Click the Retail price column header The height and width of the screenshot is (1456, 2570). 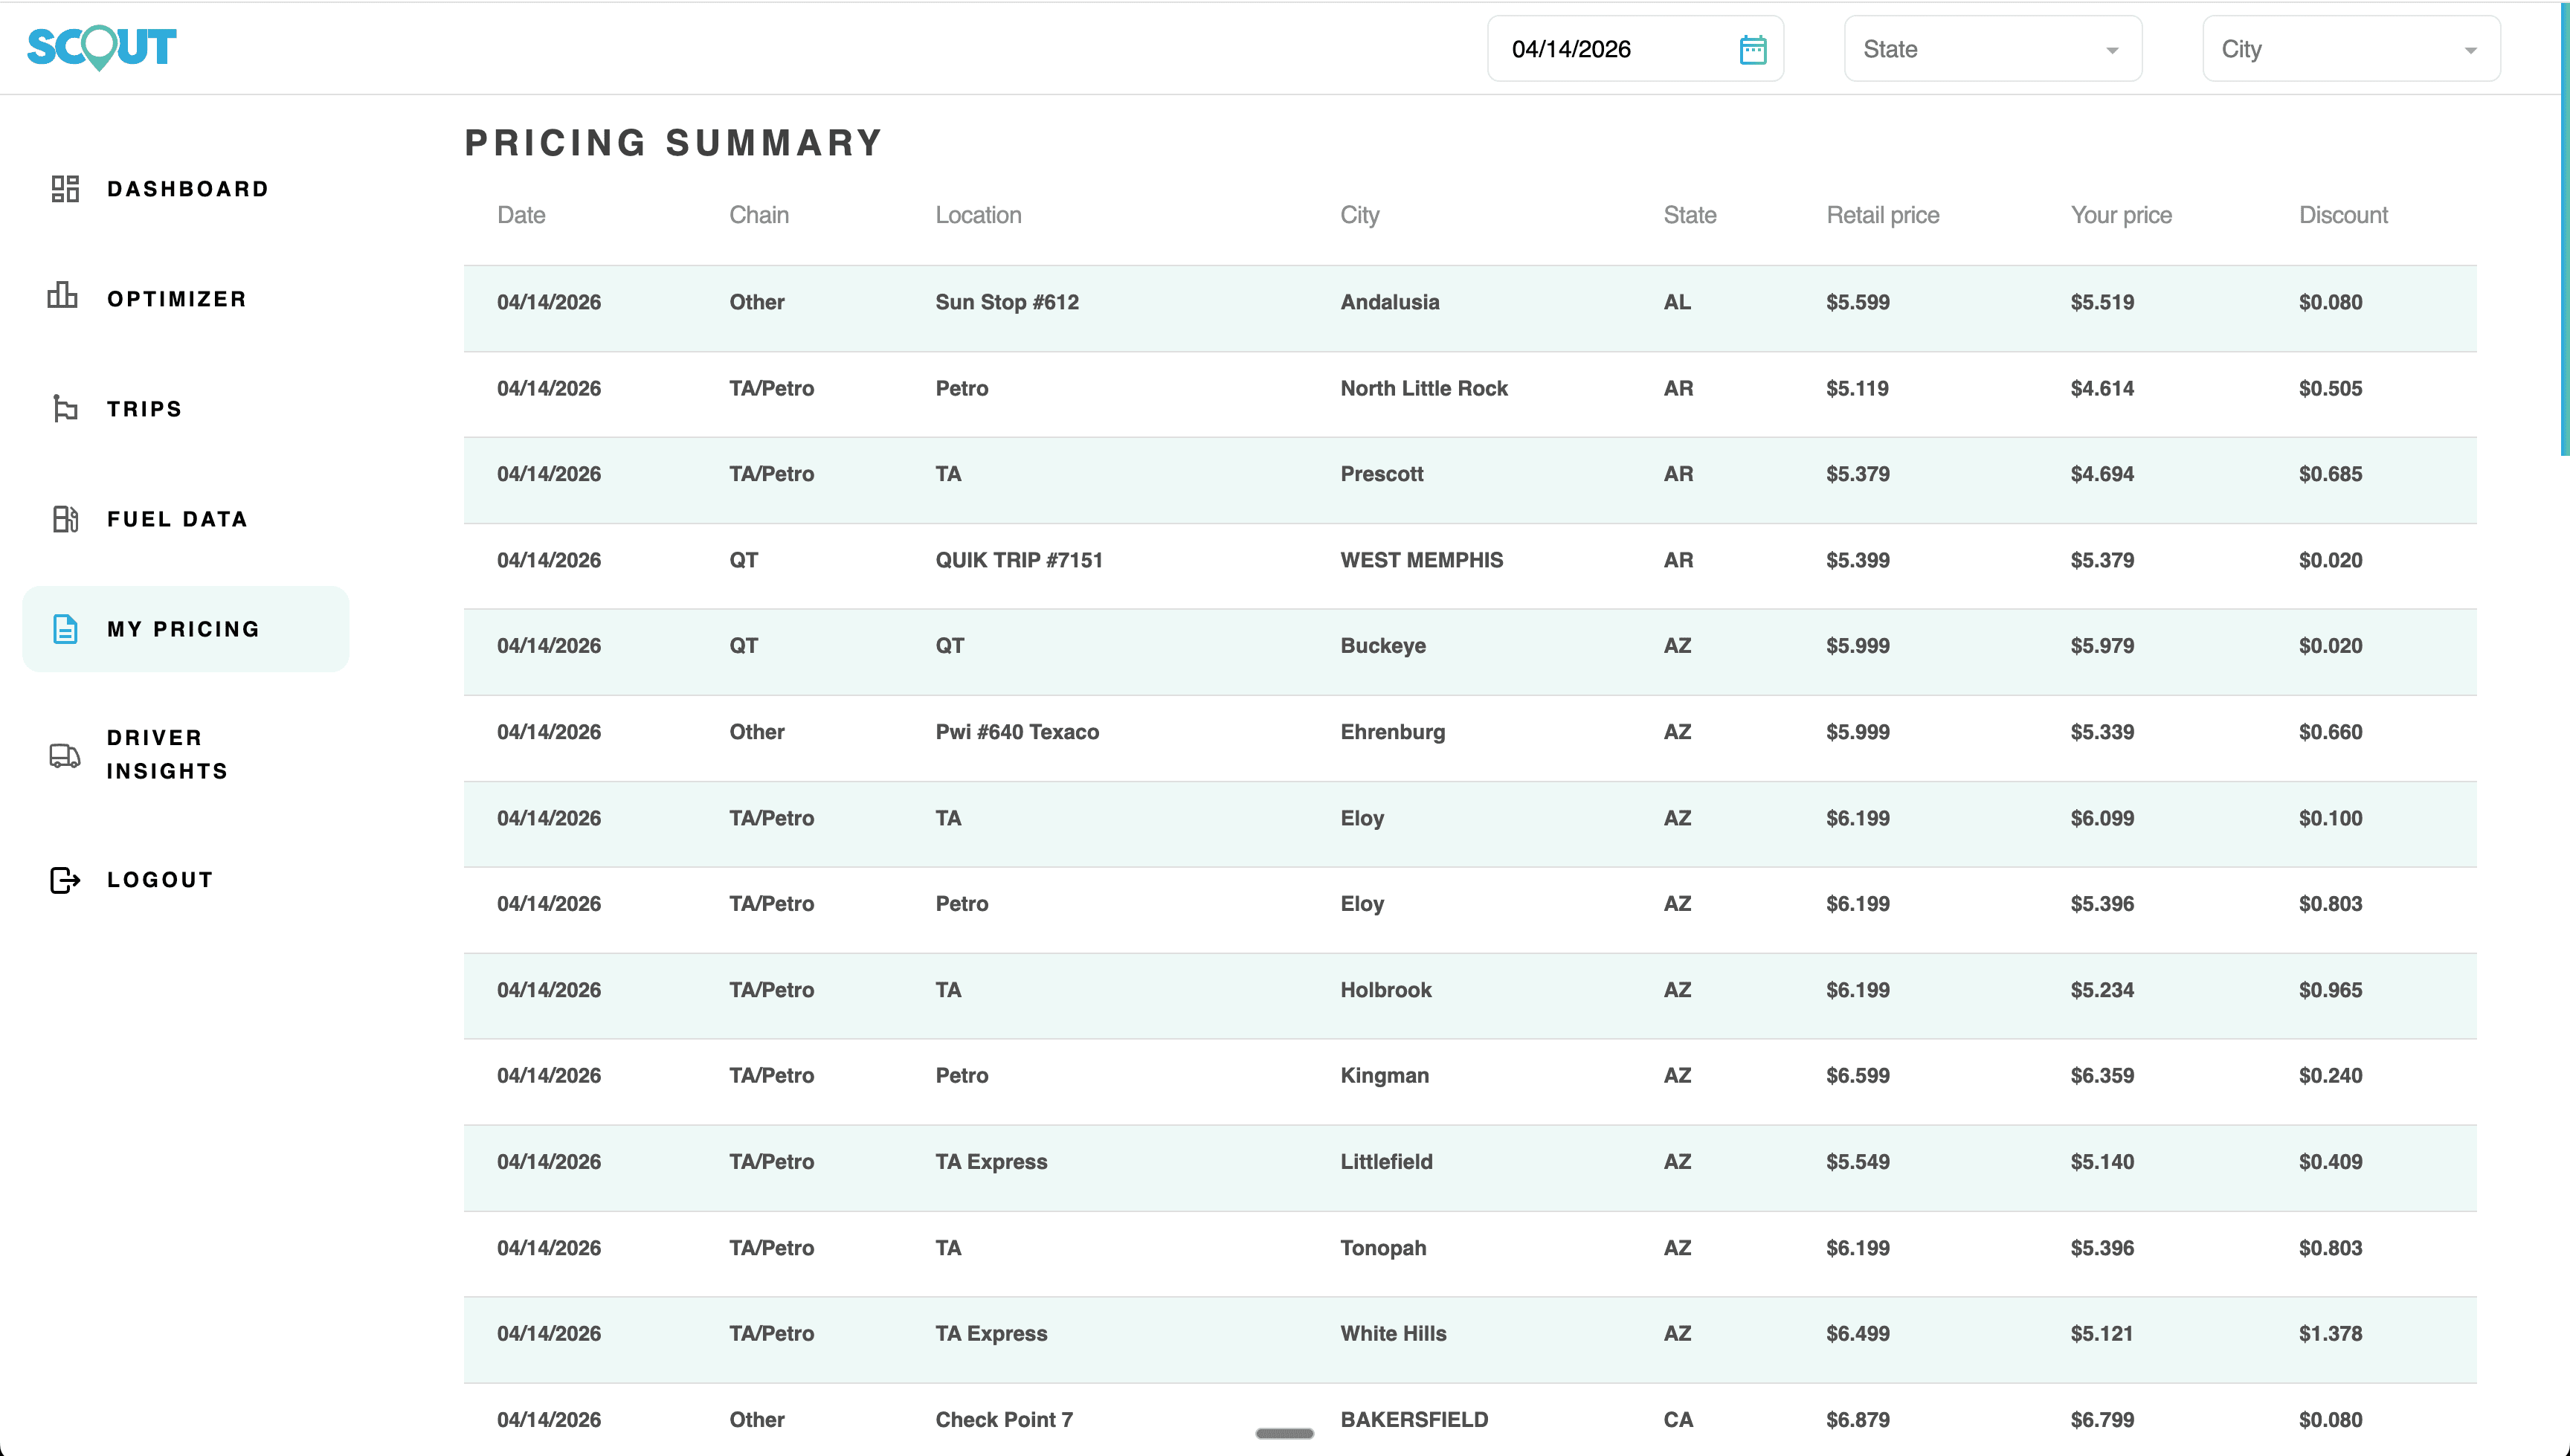[x=1883, y=214]
